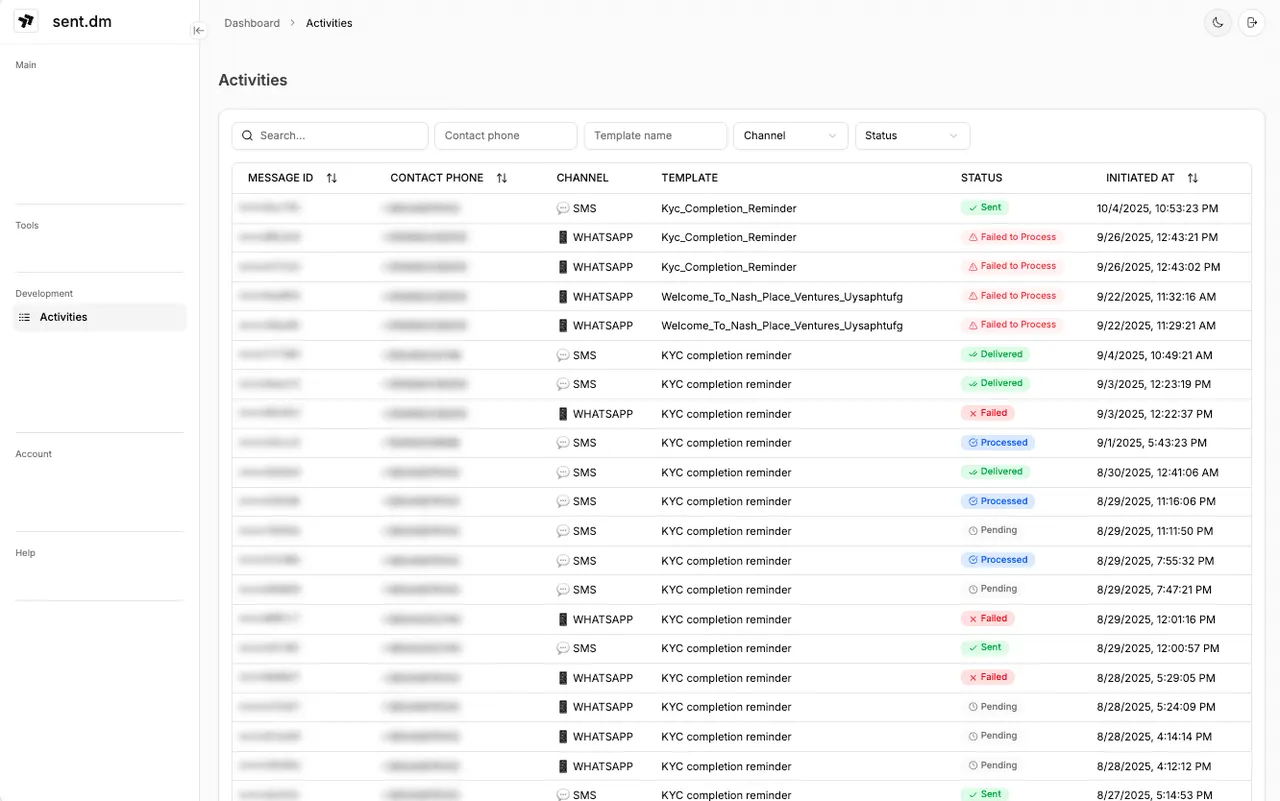1280x801 pixels.
Task: Click the logout icon at top right
Action: (x=1251, y=22)
